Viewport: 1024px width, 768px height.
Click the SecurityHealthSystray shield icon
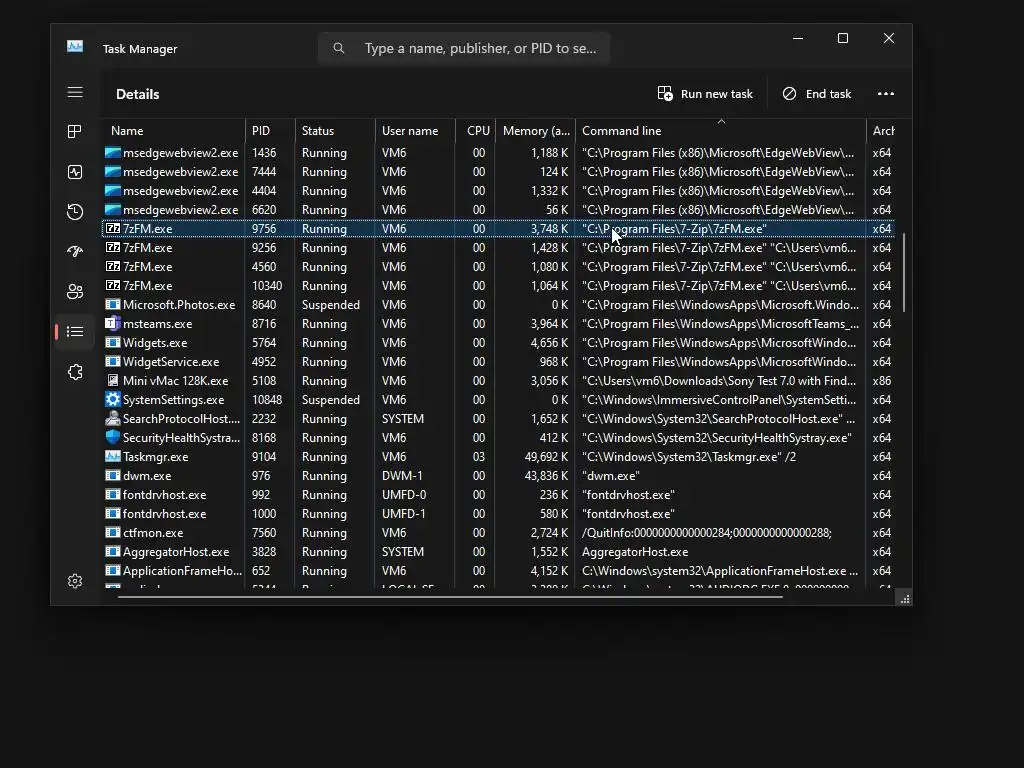coord(113,437)
